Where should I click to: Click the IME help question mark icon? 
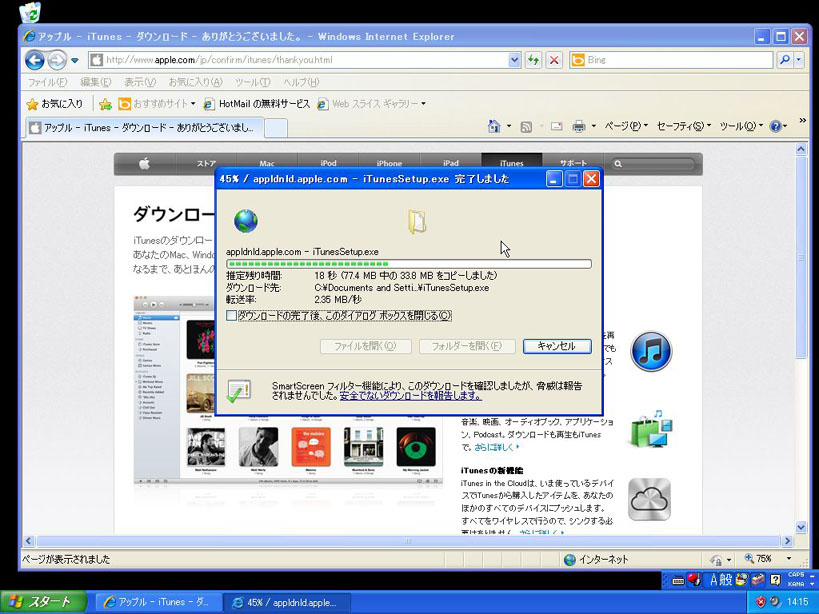point(776,580)
